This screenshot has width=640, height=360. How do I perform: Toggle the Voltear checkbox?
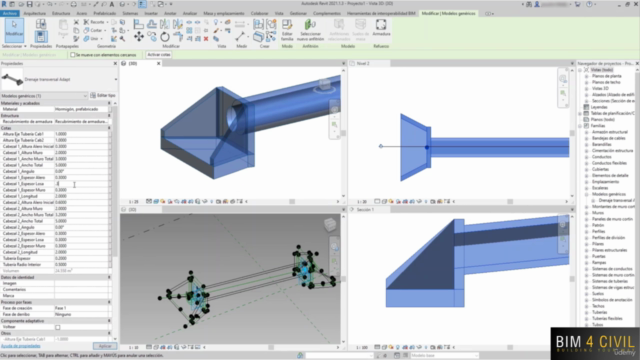click(x=58, y=327)
